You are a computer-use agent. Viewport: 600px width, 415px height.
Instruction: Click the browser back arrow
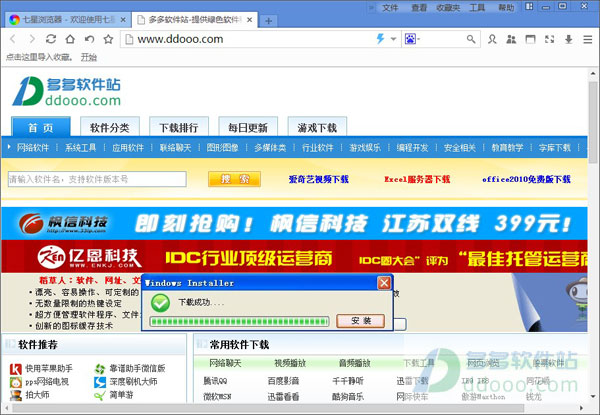tap(13, 39)
